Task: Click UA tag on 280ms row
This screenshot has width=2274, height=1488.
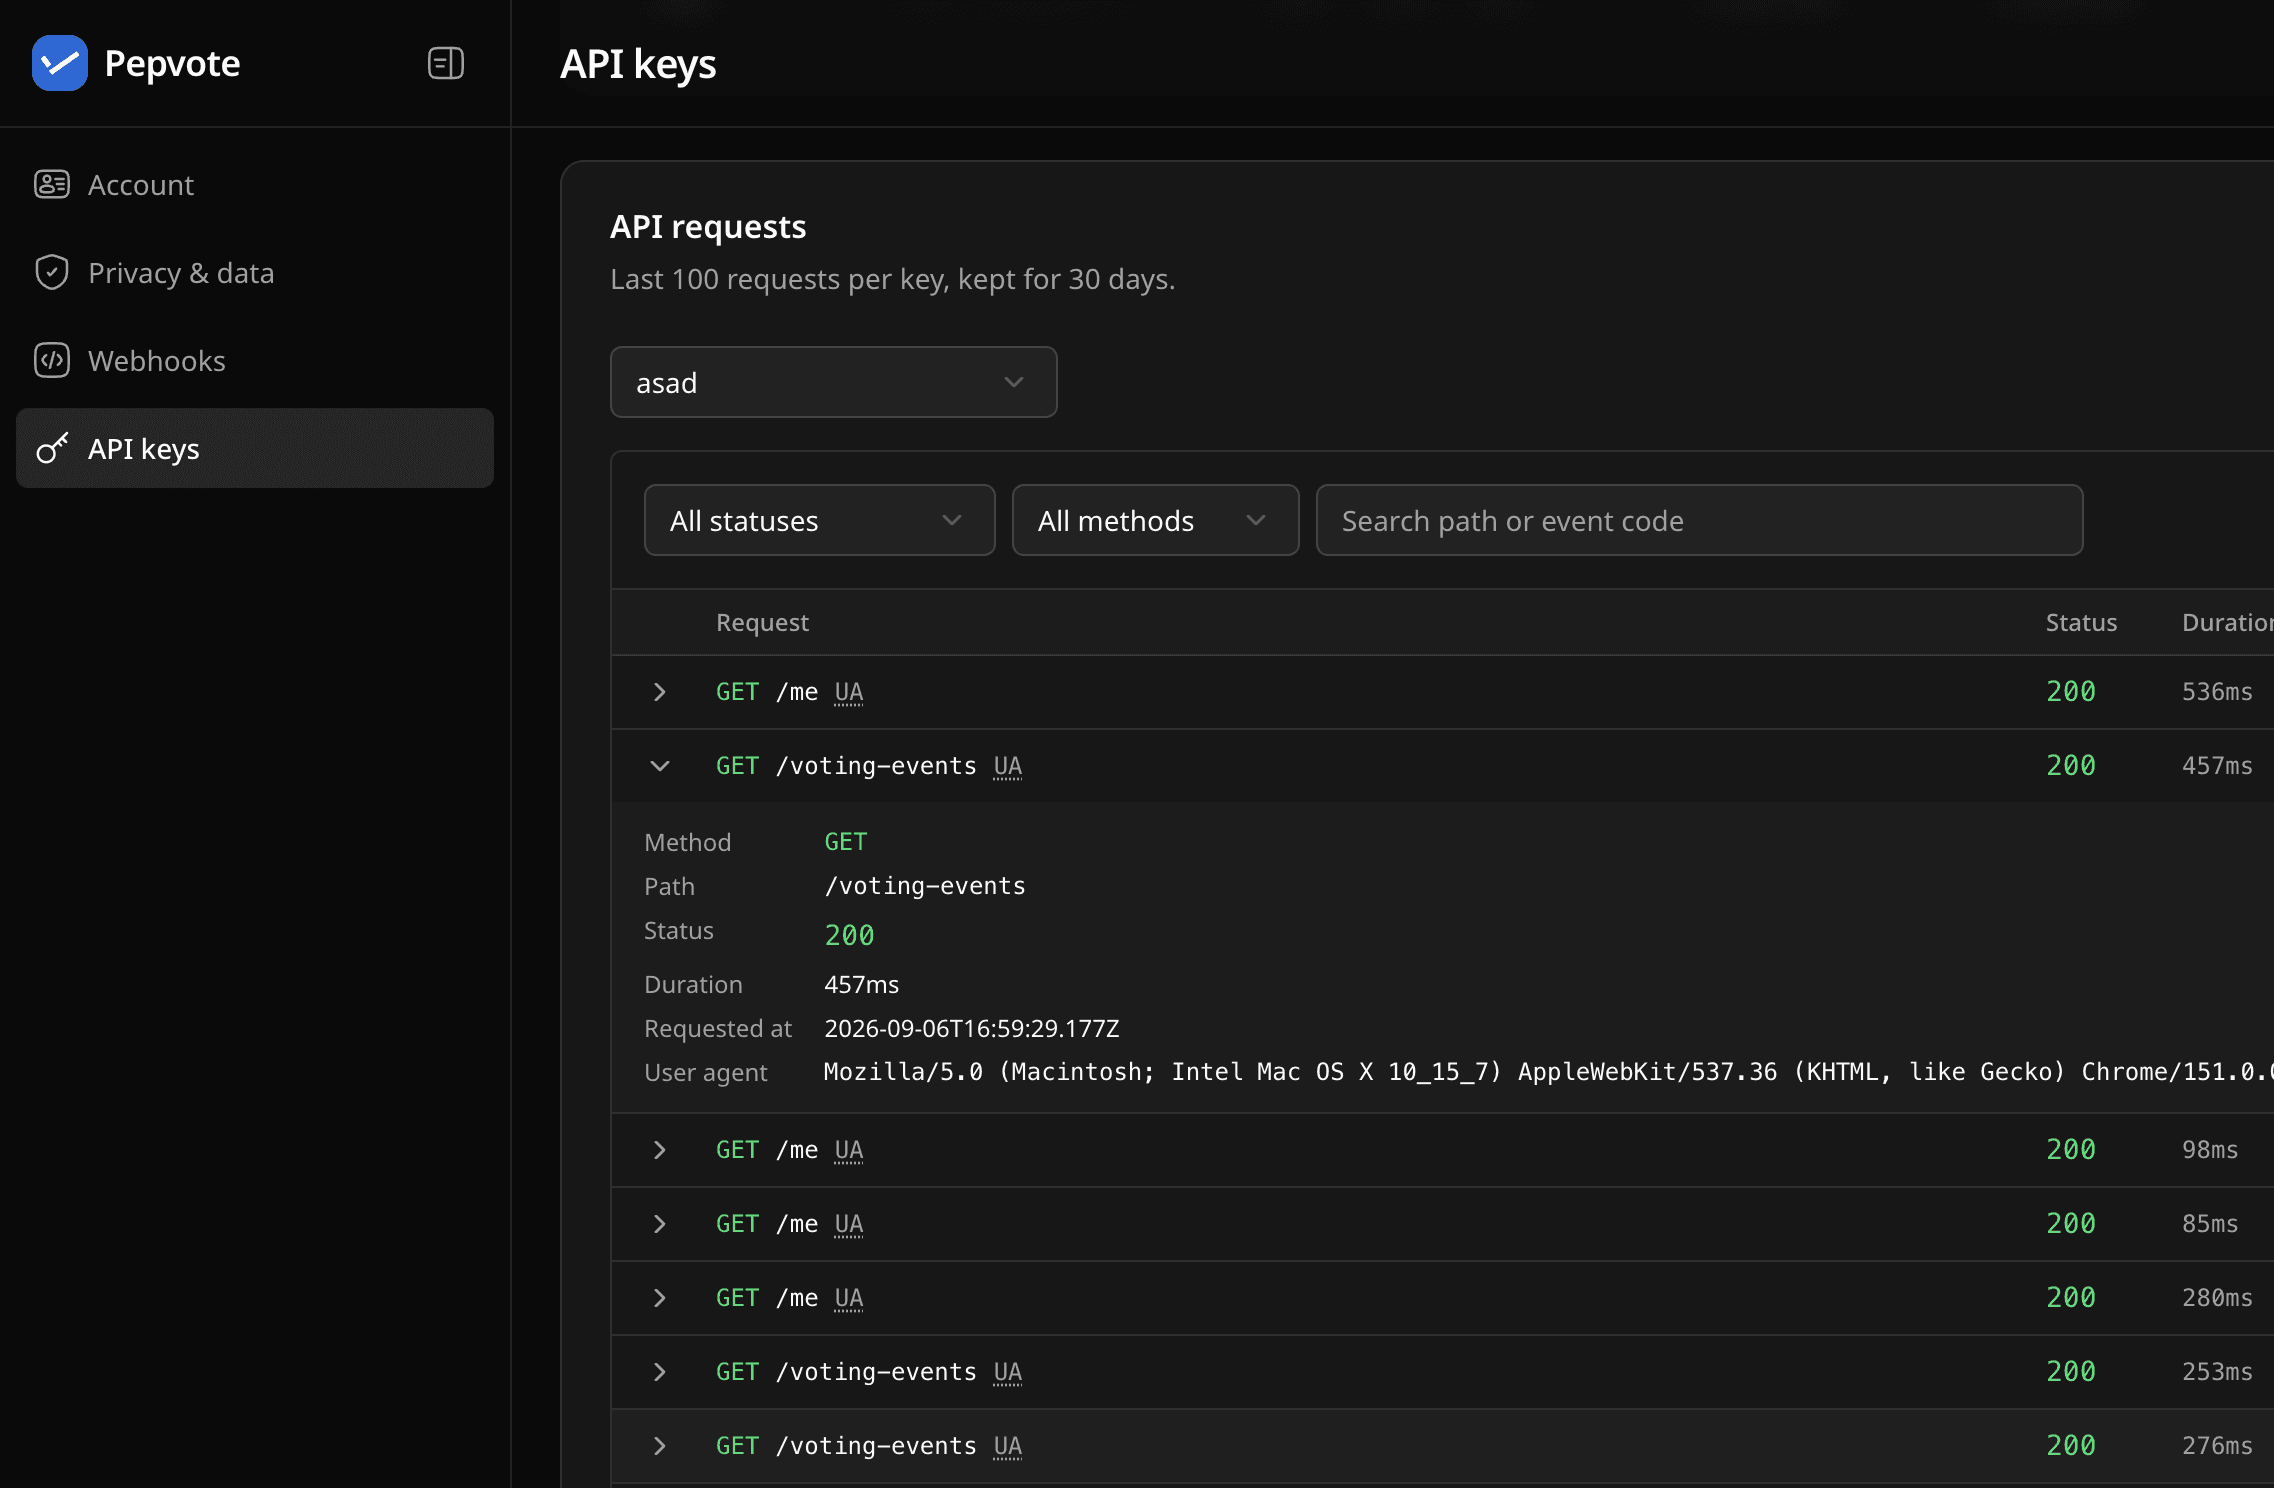Action: tap(849, 1298)
